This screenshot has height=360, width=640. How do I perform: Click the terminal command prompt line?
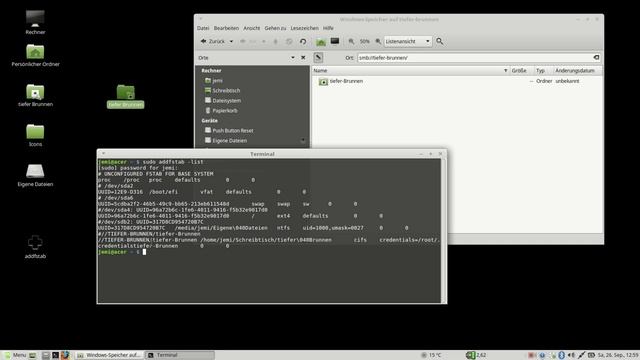point(269,252)
